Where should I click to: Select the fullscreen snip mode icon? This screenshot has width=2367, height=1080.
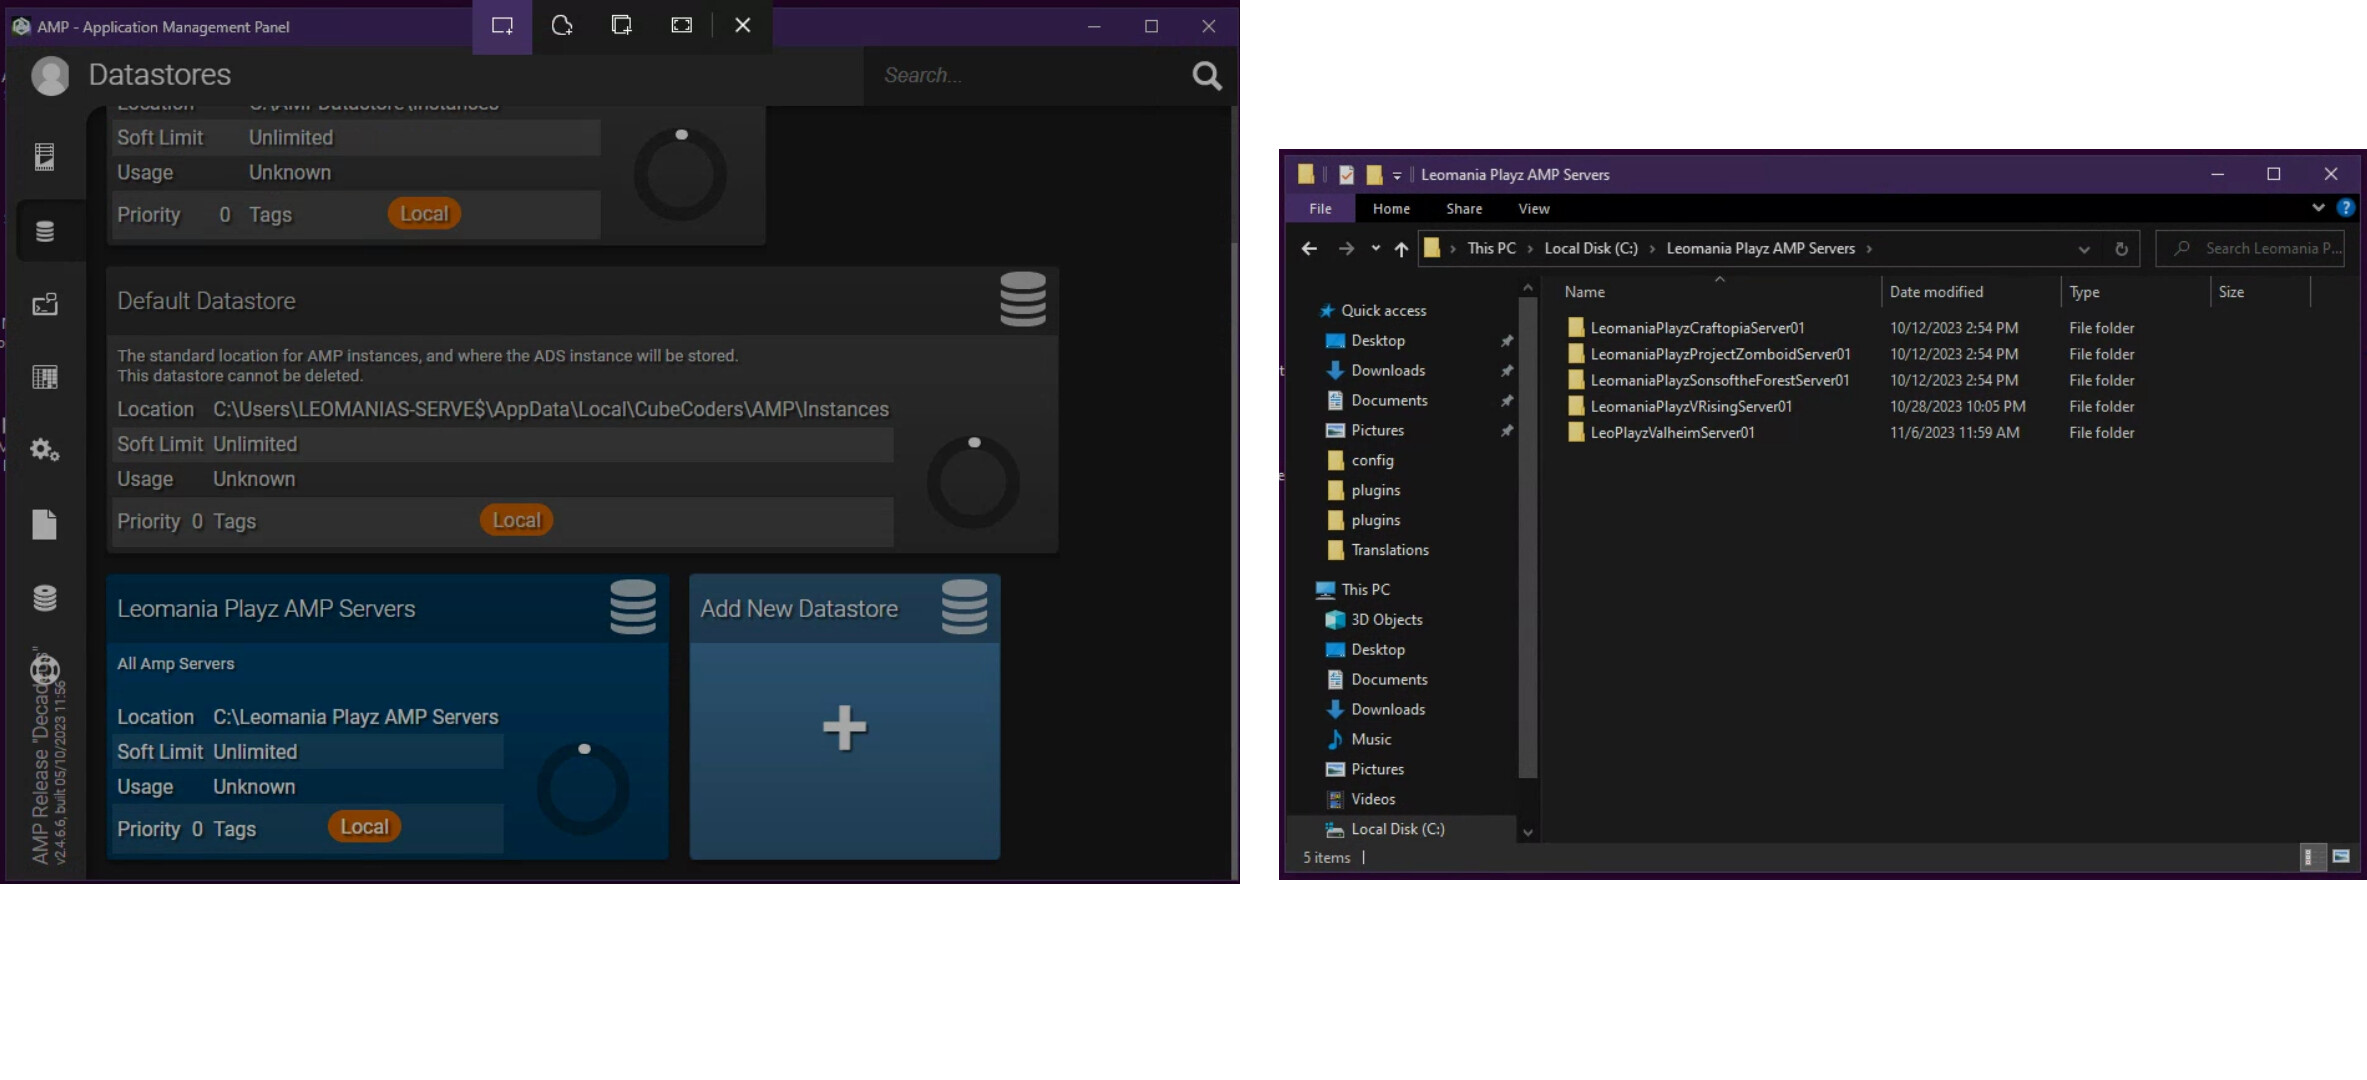click(x=681, y=26)
